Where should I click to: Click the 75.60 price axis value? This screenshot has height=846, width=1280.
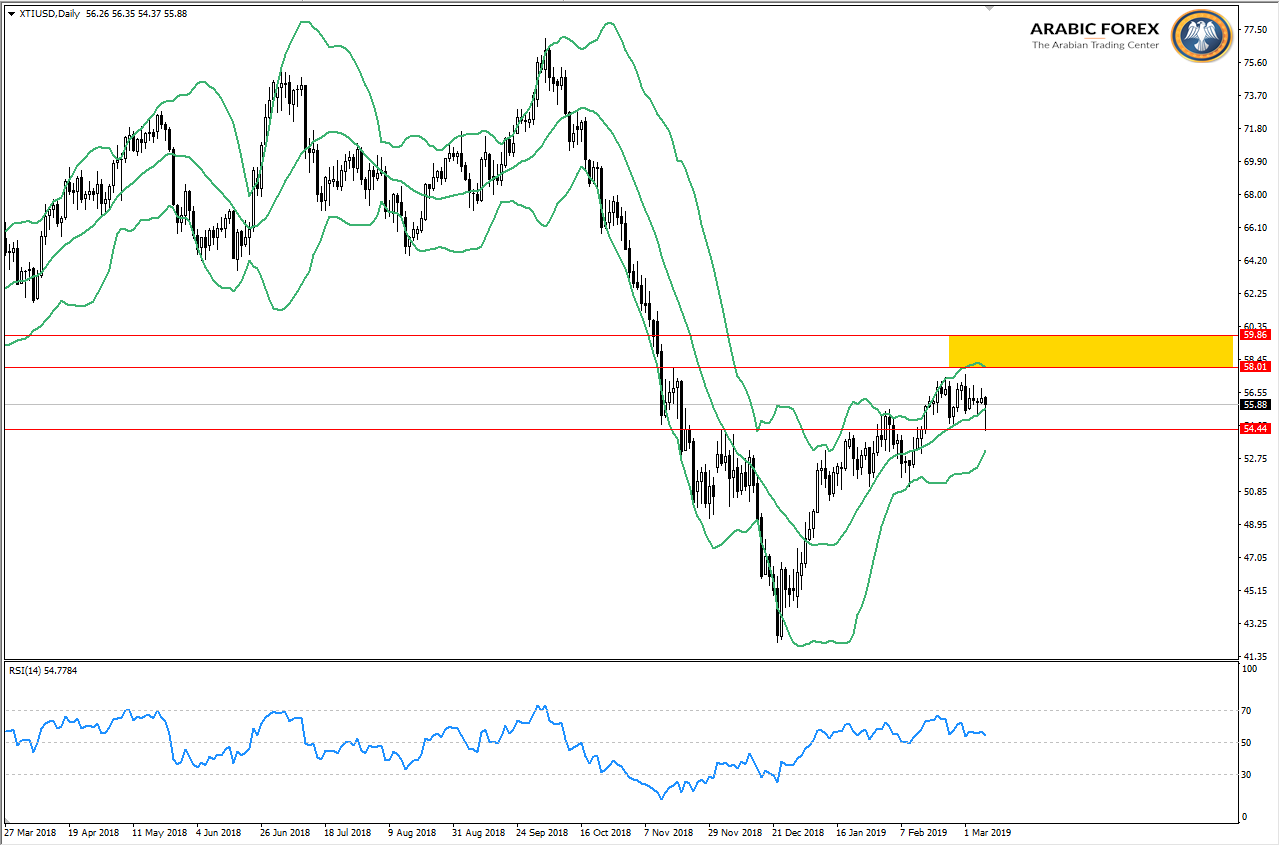tap(1254, 63)
